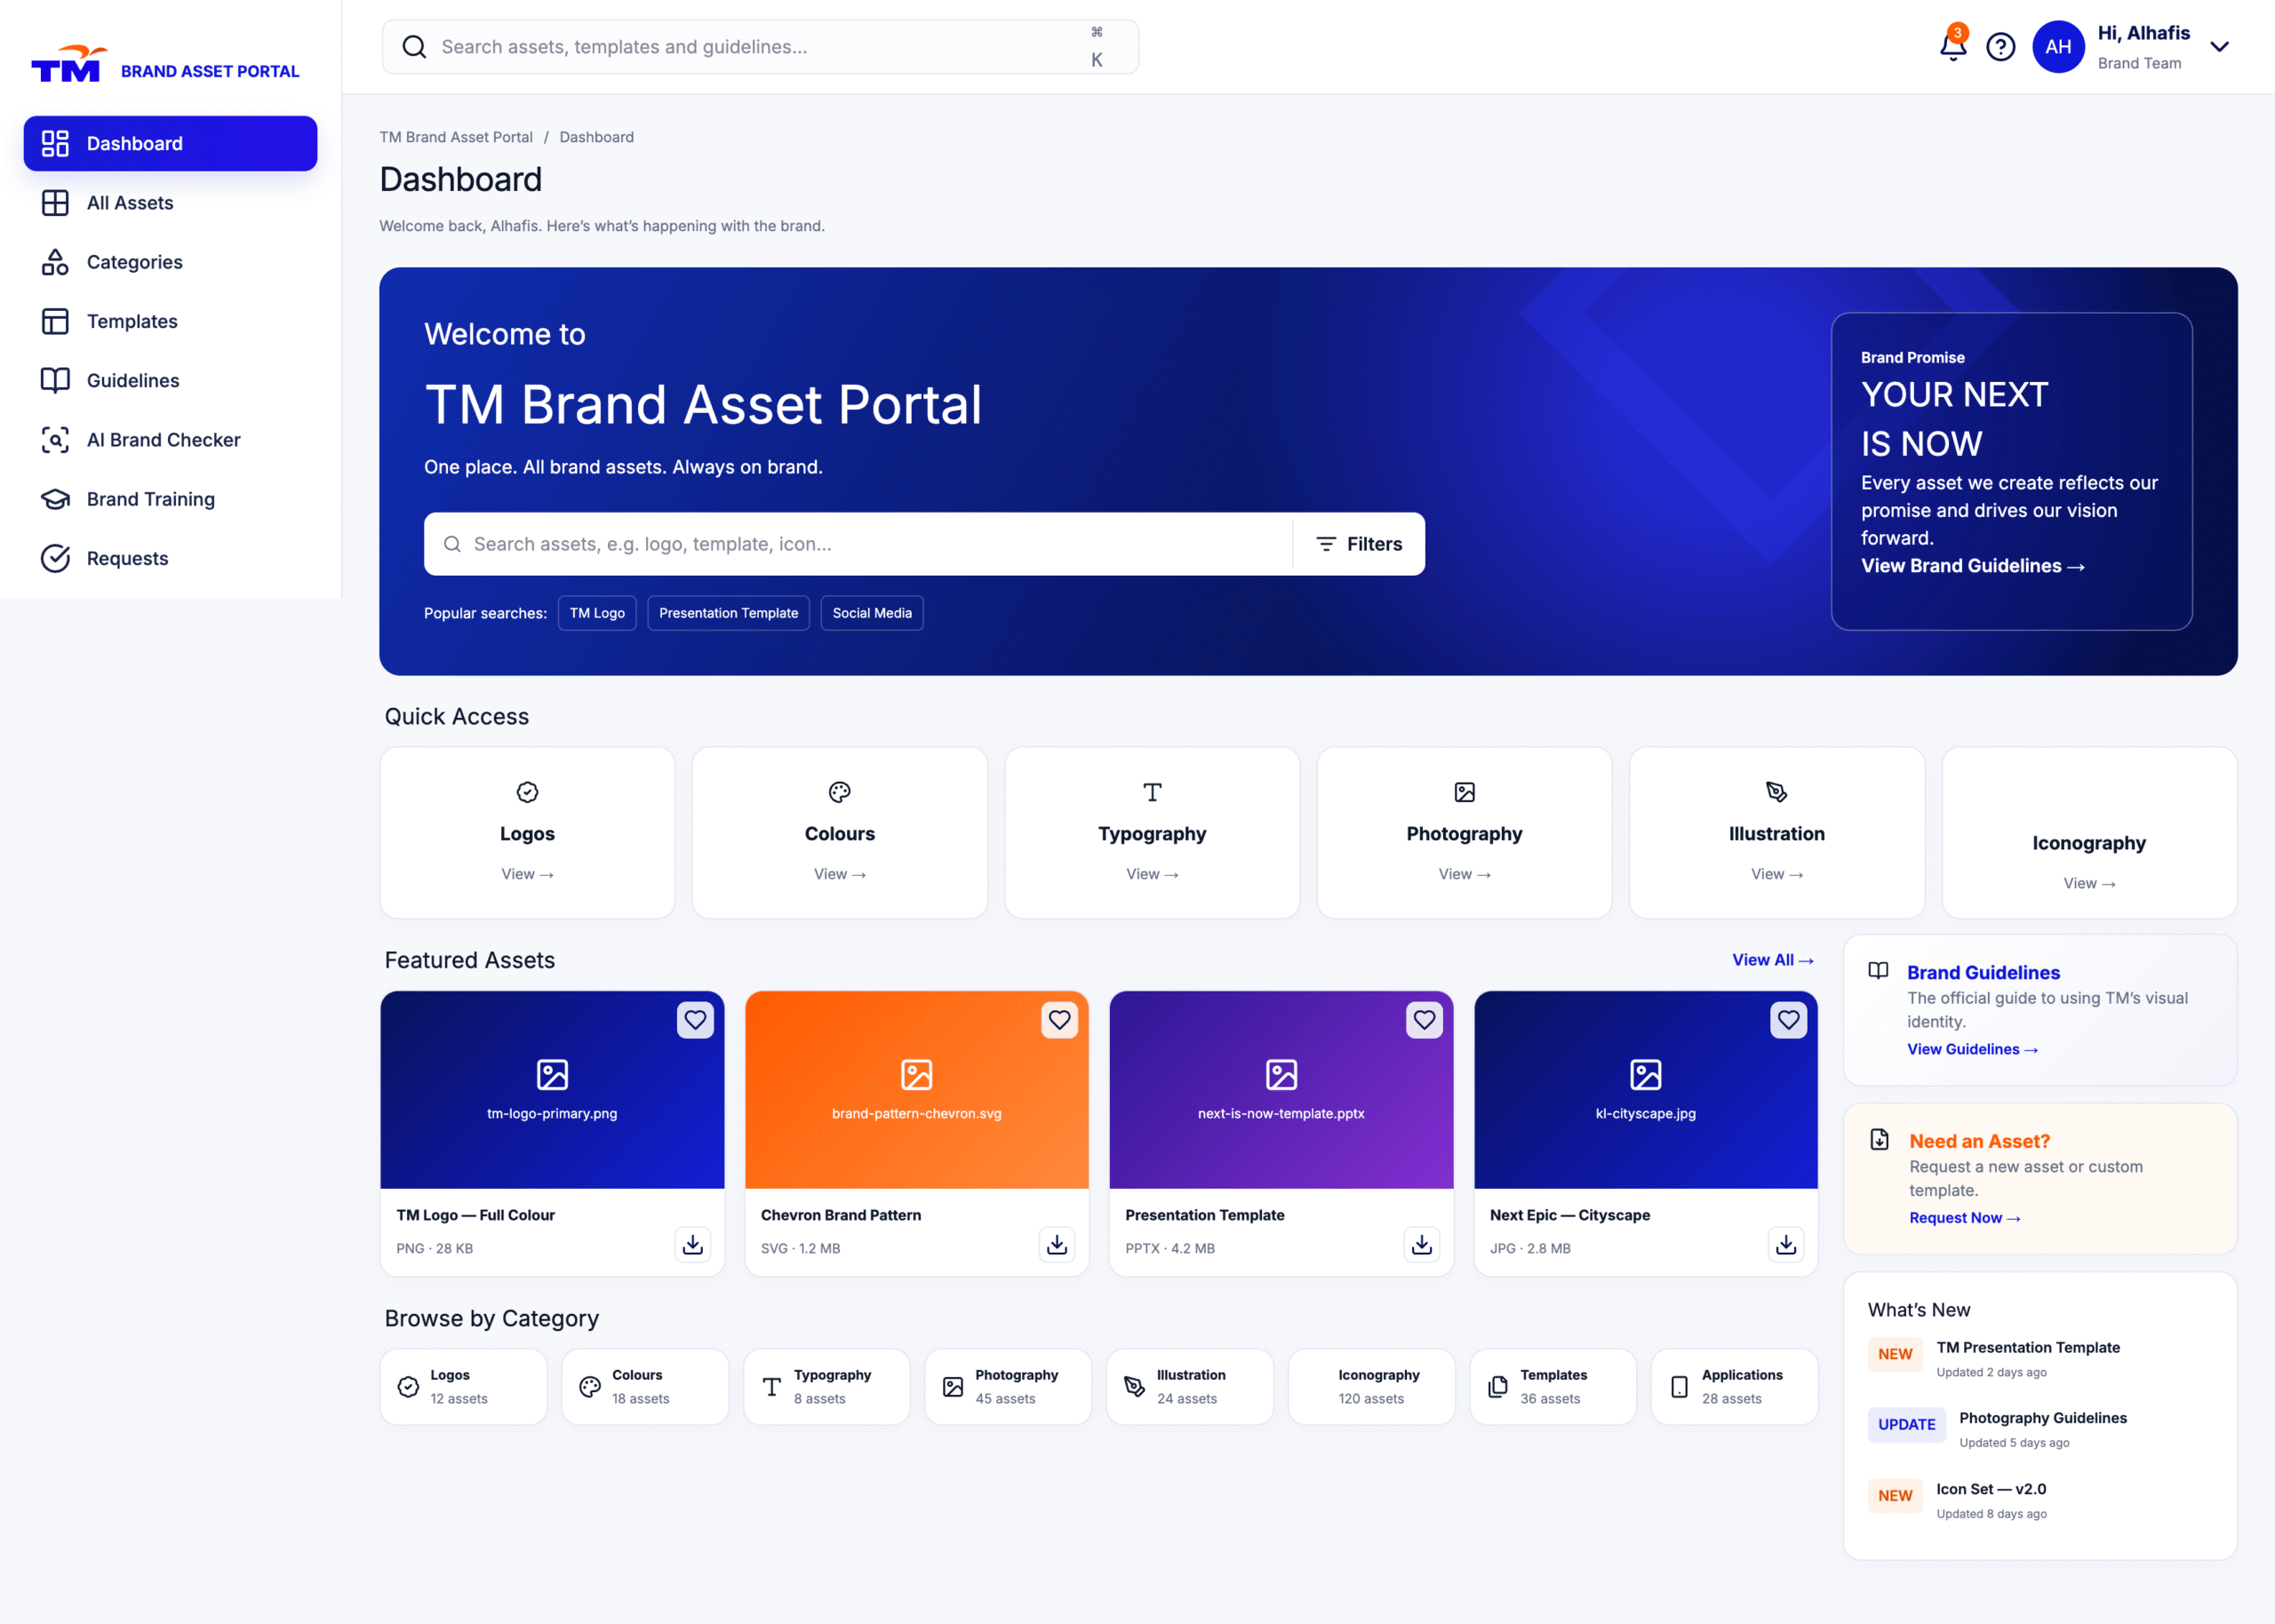Select the Social Media popular search chip
This screenshot has width=2275, height=1624.
coord(872,613)
